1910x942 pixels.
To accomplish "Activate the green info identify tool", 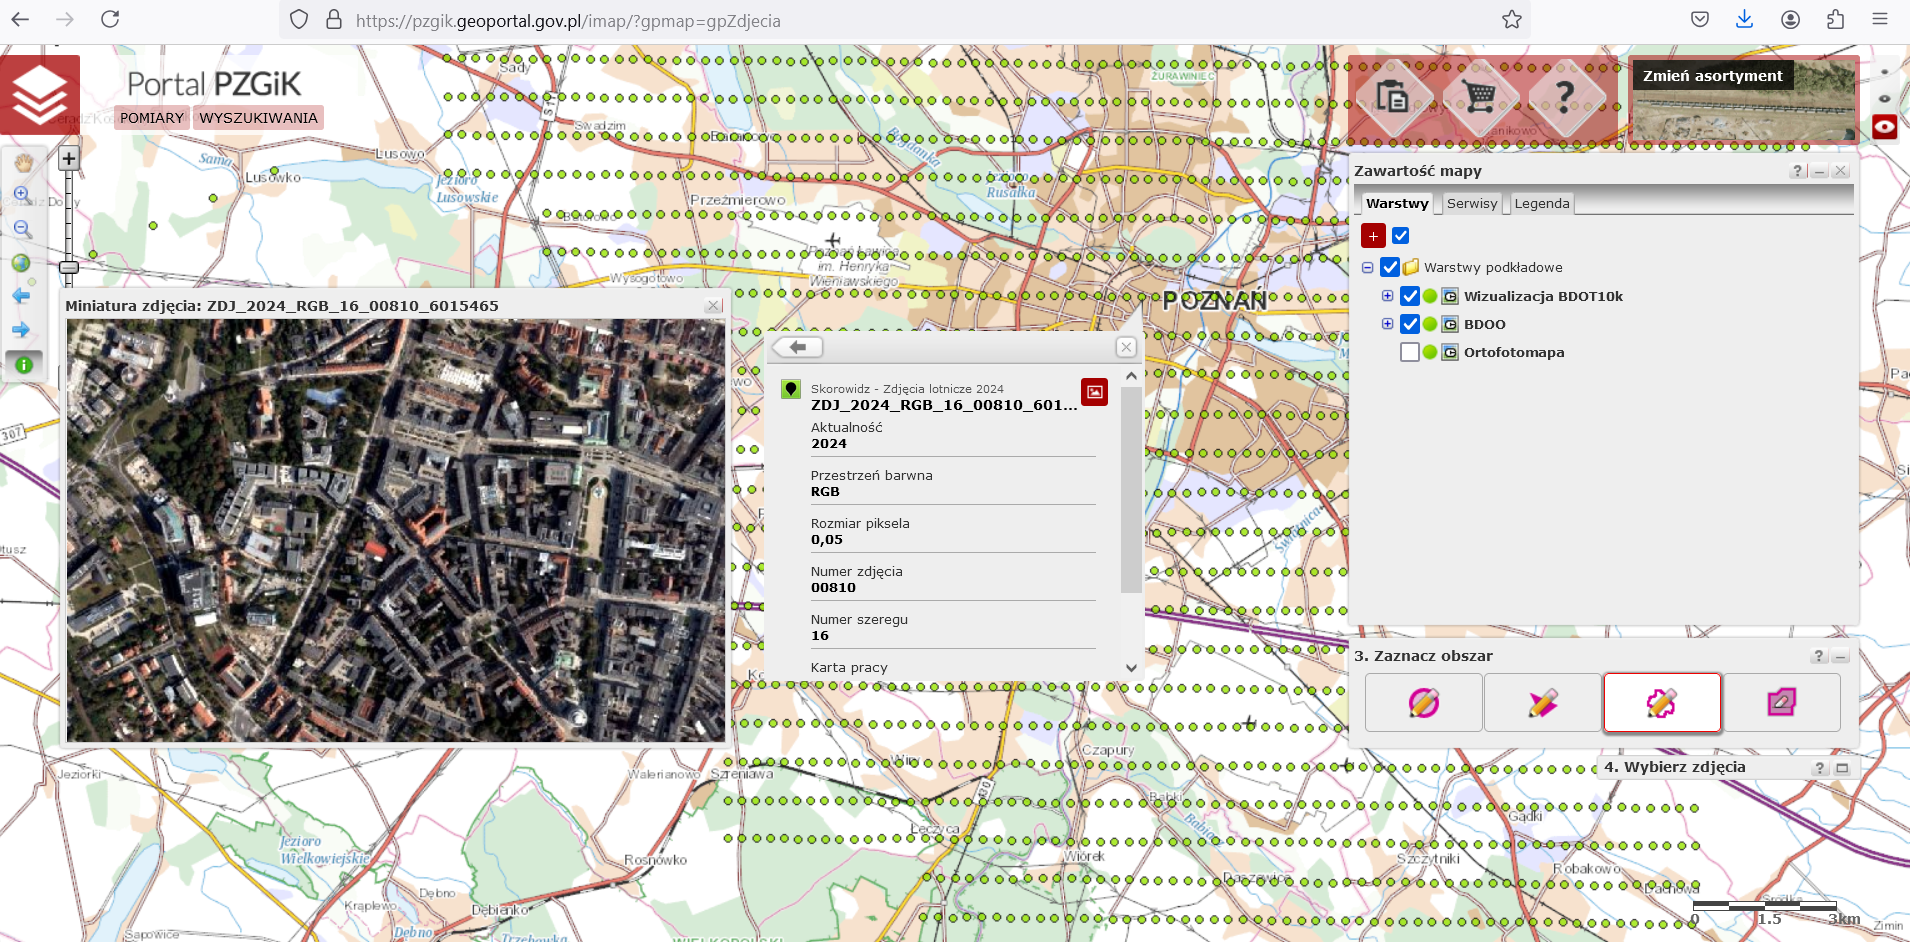I will click(24, 365).
